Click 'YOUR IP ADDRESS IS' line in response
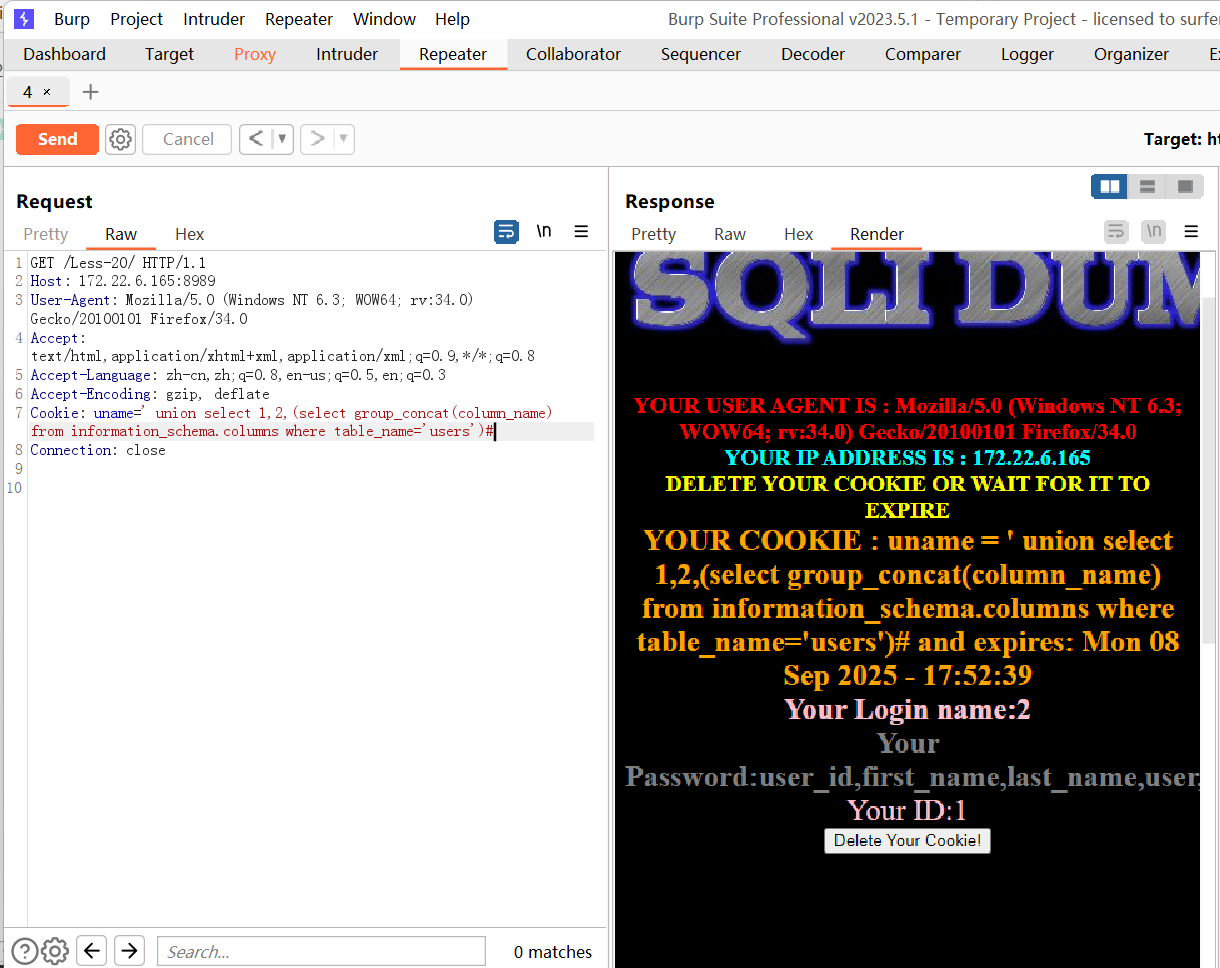The height and width of the screenshot is (968, 1220). click(907, 458)
